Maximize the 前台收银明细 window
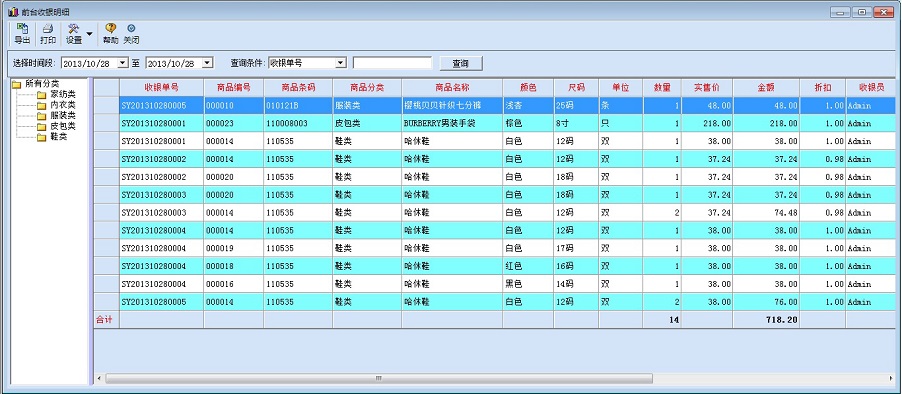902x394 pixels. coord(862,12)
